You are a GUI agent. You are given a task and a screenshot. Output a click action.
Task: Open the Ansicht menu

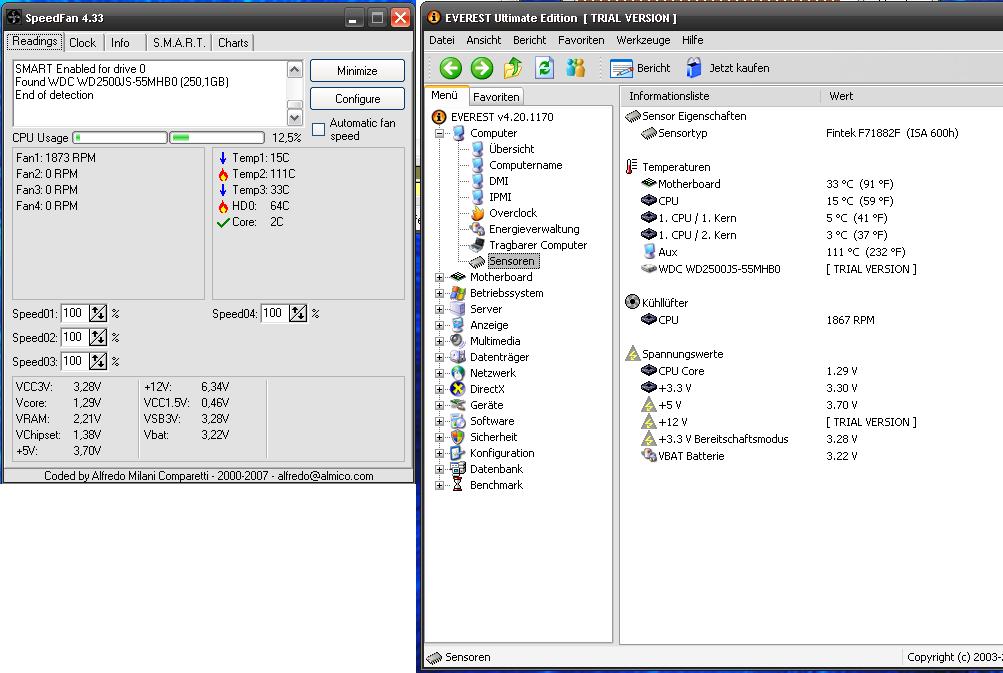pos(484,40)
